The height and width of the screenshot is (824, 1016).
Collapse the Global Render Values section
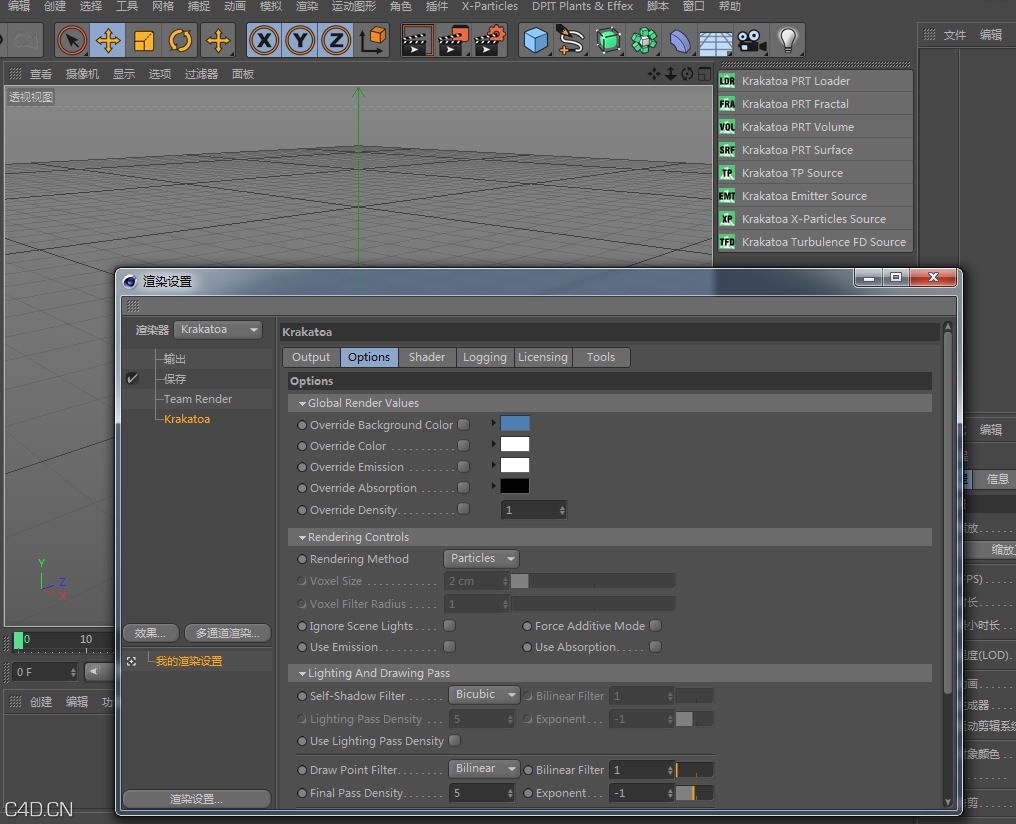303,403
